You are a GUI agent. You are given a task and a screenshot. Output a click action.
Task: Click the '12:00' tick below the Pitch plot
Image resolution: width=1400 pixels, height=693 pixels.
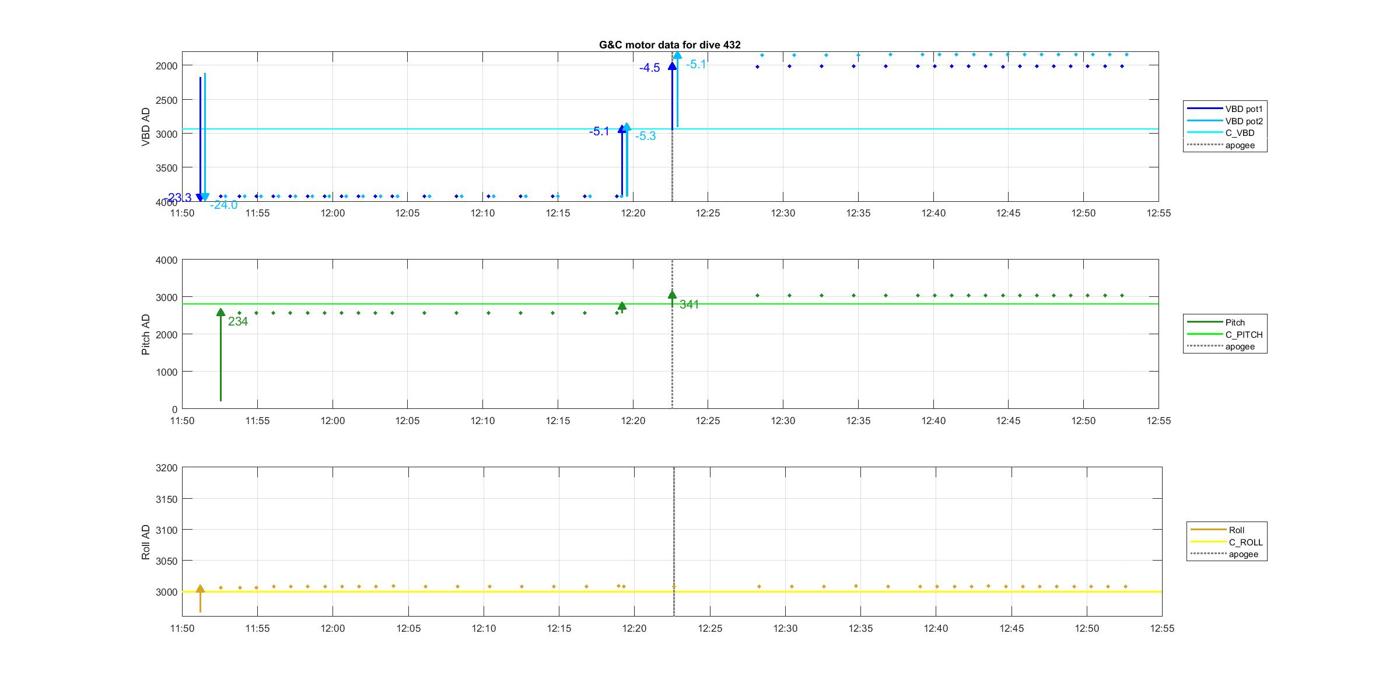click(333, 421)
